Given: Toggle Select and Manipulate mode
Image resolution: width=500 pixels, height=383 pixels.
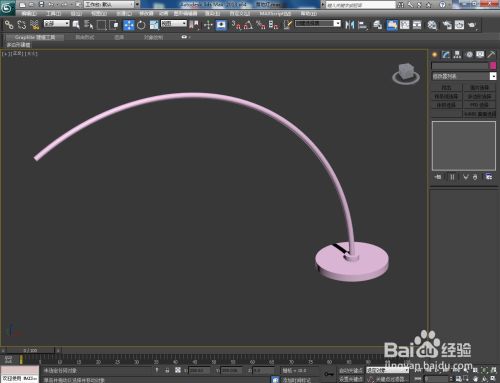Looking at the screenshot, I should pyautogui.click(x=208, y=25).
